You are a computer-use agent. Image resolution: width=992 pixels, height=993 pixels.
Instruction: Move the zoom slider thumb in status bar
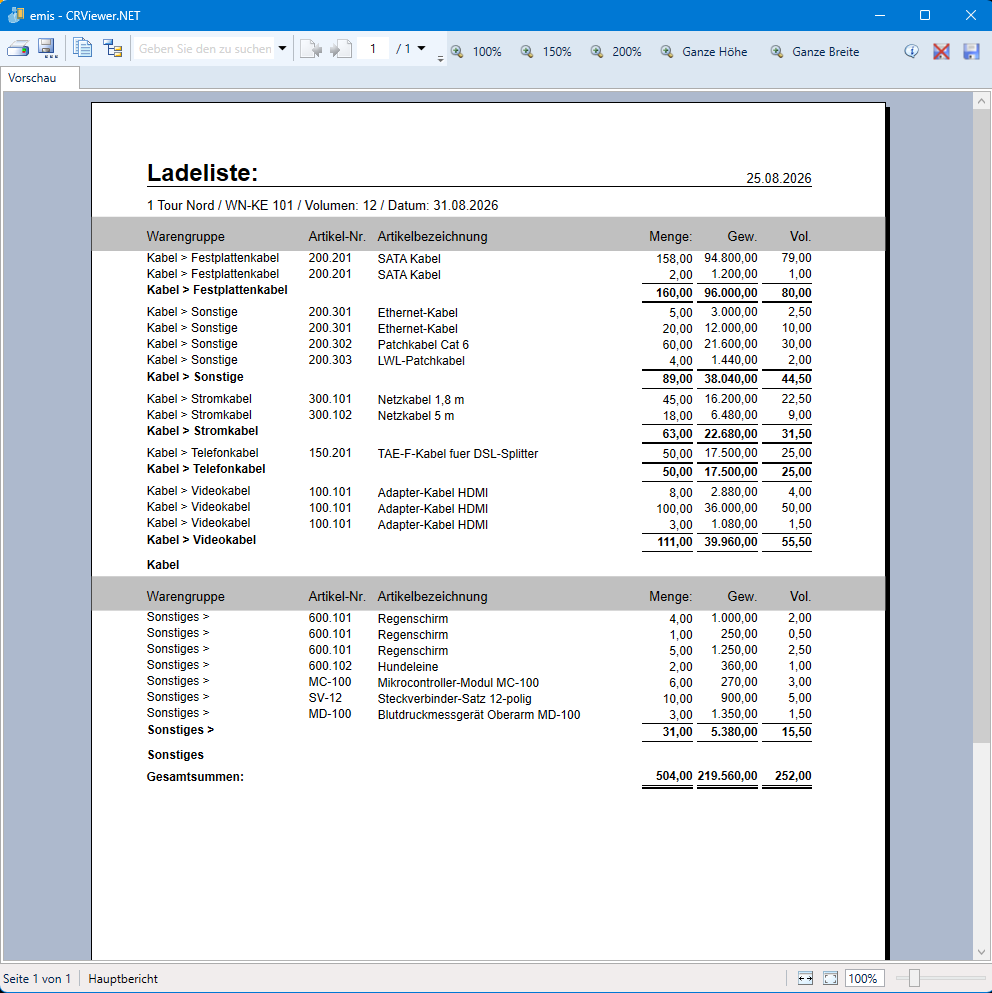(913, 978)
